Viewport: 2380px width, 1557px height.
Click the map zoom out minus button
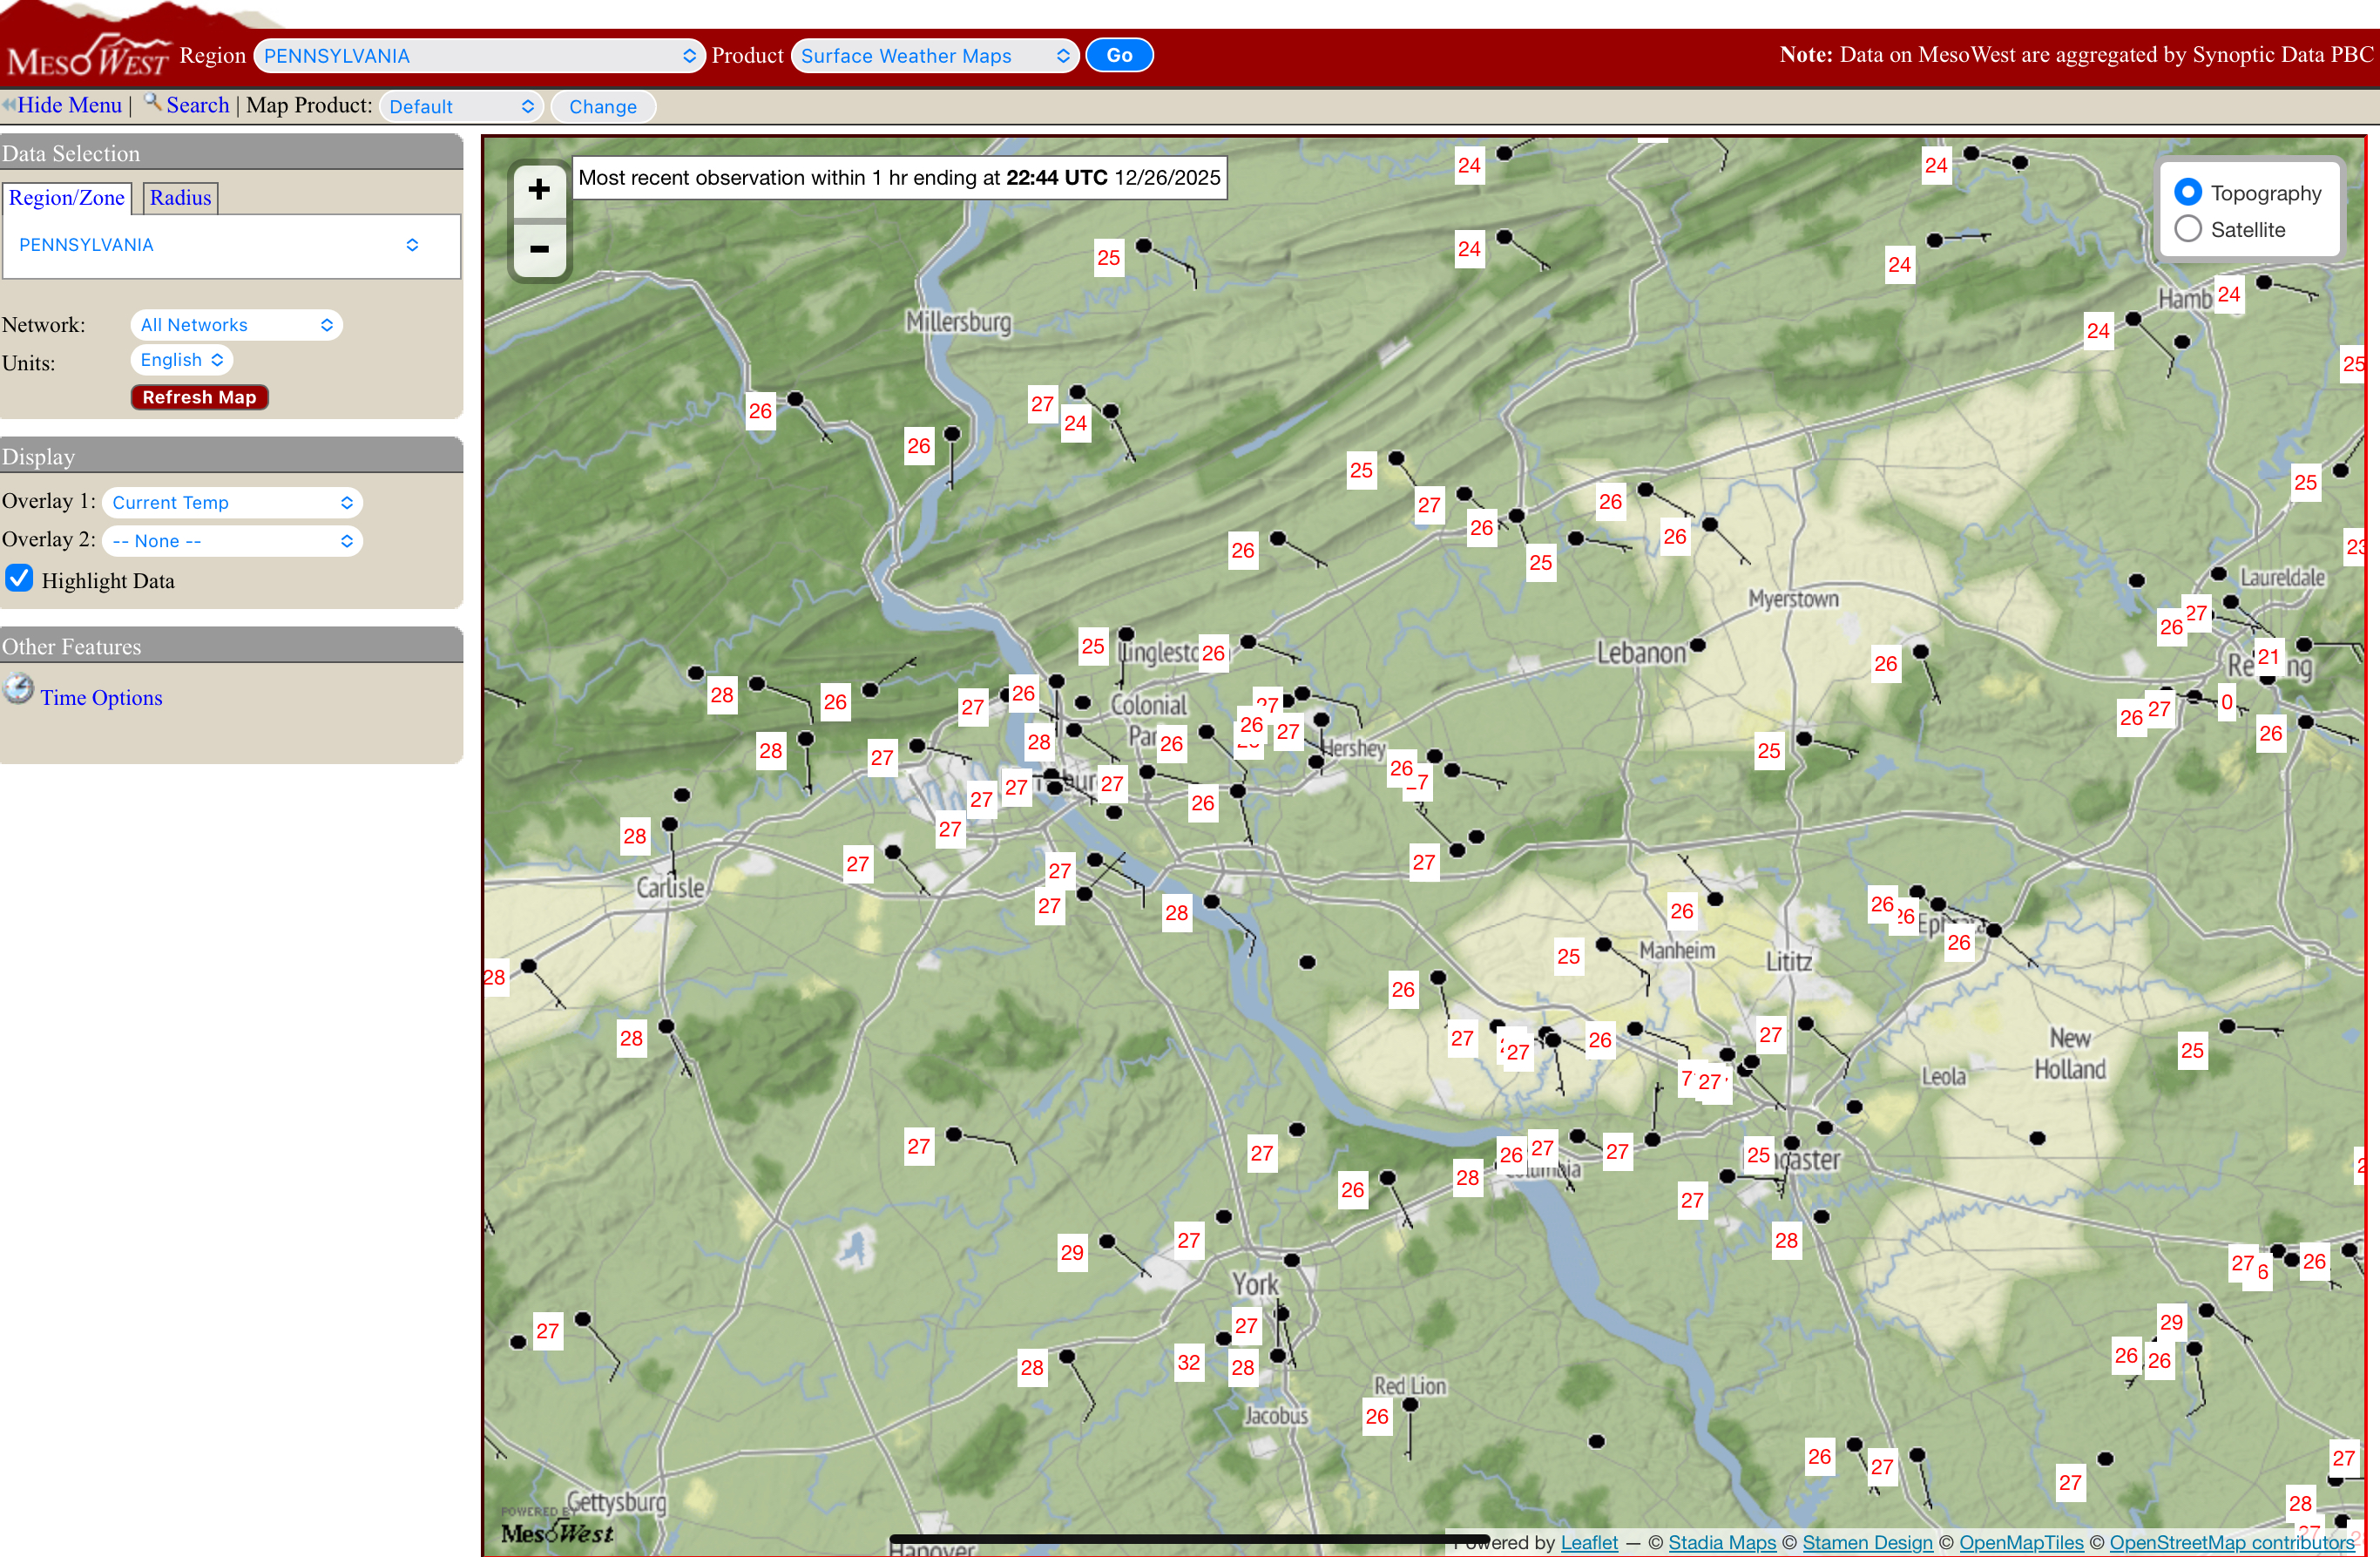pyautogui.click(x=539, y=249)
